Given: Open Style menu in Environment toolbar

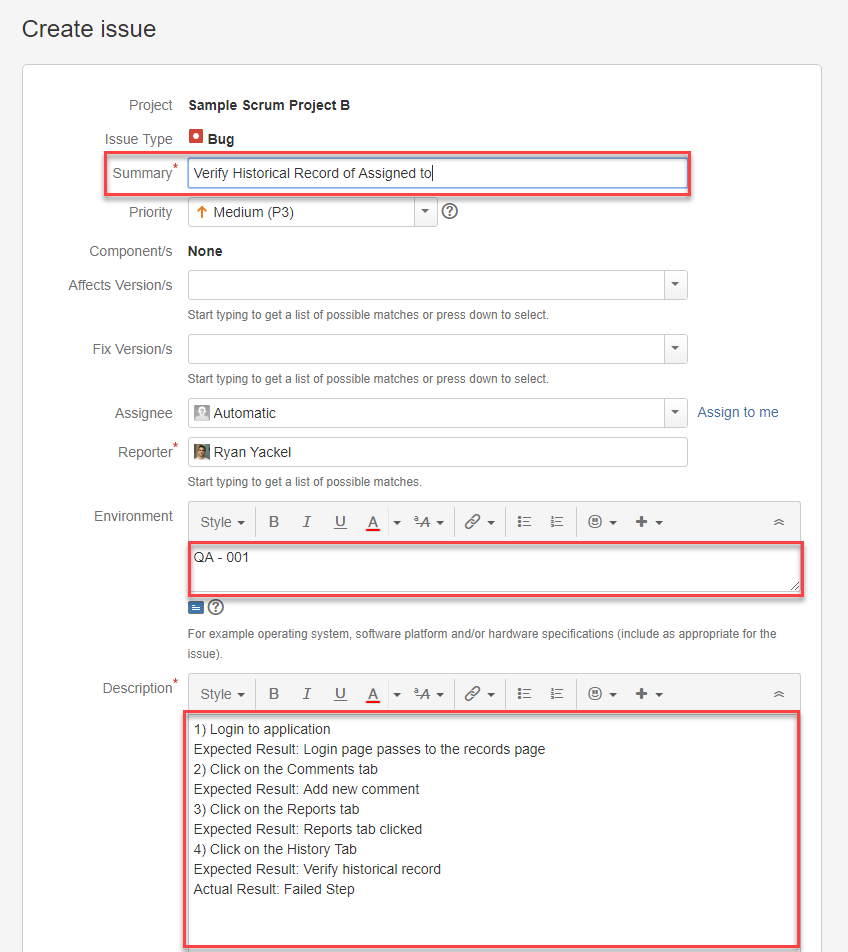Looking at the screenshot, I should (222, 522).
